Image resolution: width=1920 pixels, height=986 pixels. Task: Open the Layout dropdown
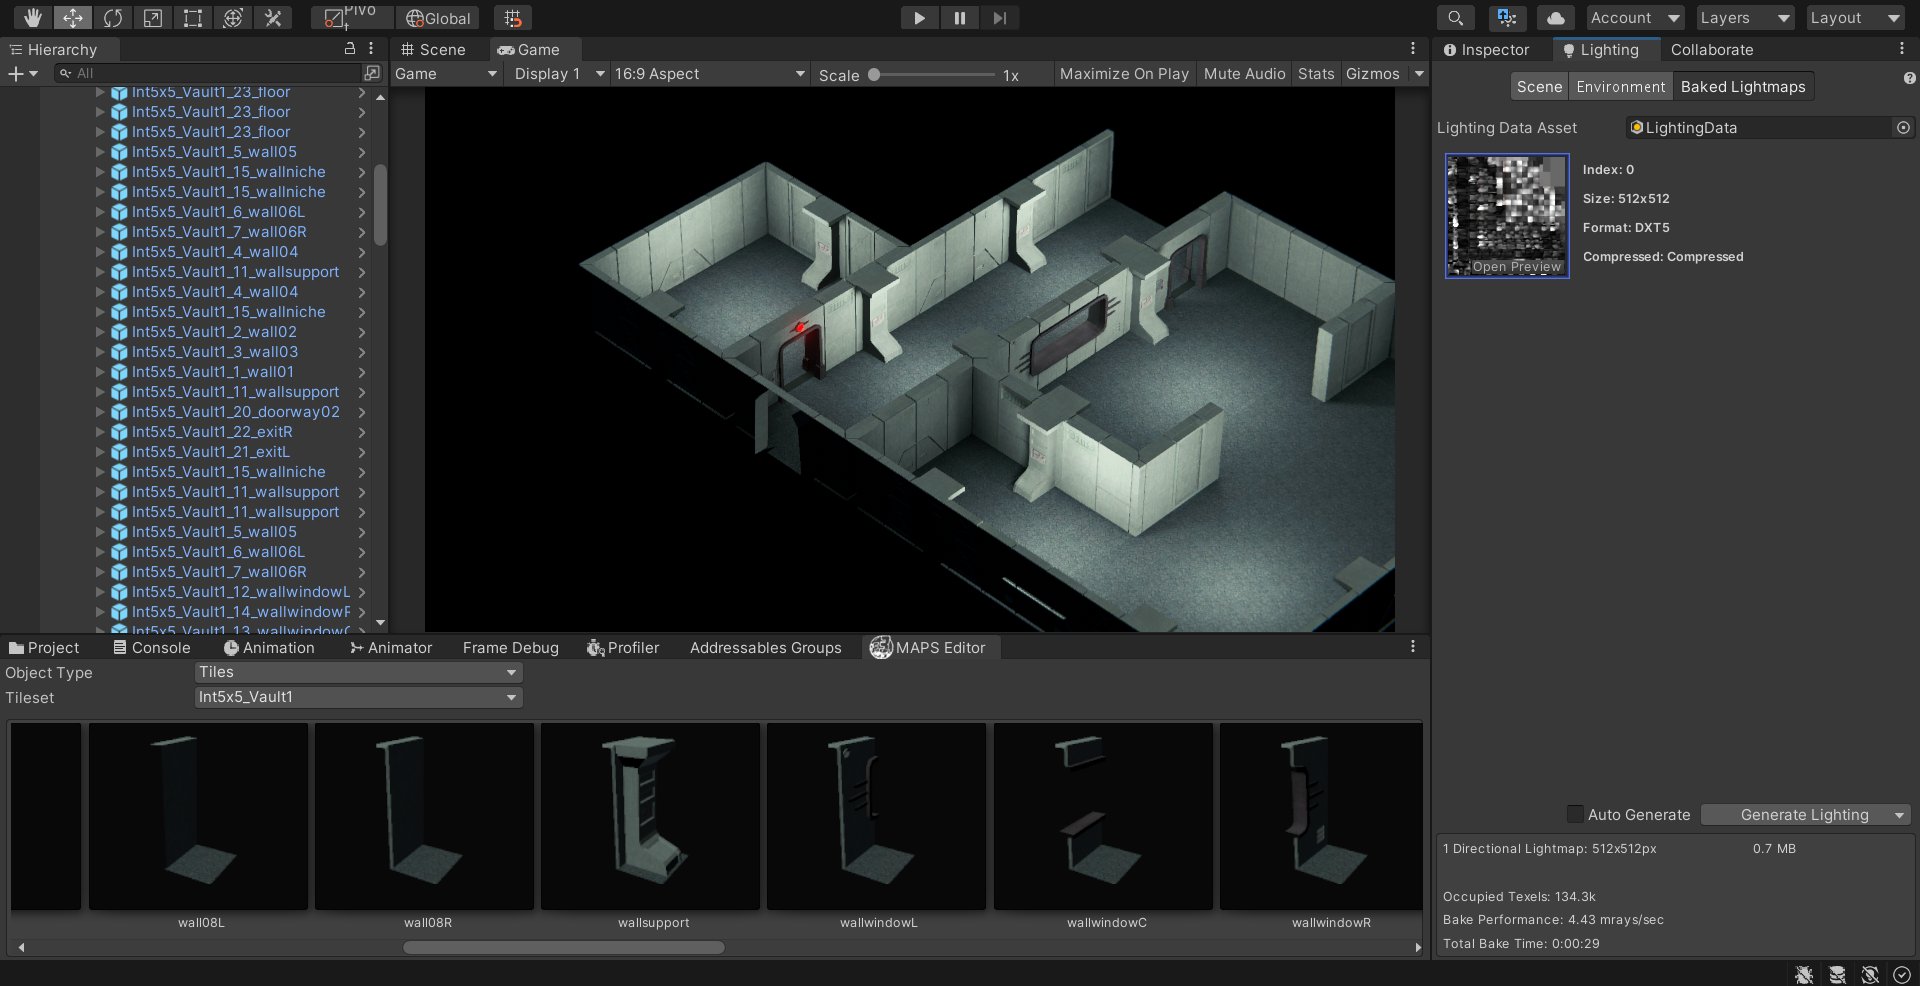tap(1855, 18)
